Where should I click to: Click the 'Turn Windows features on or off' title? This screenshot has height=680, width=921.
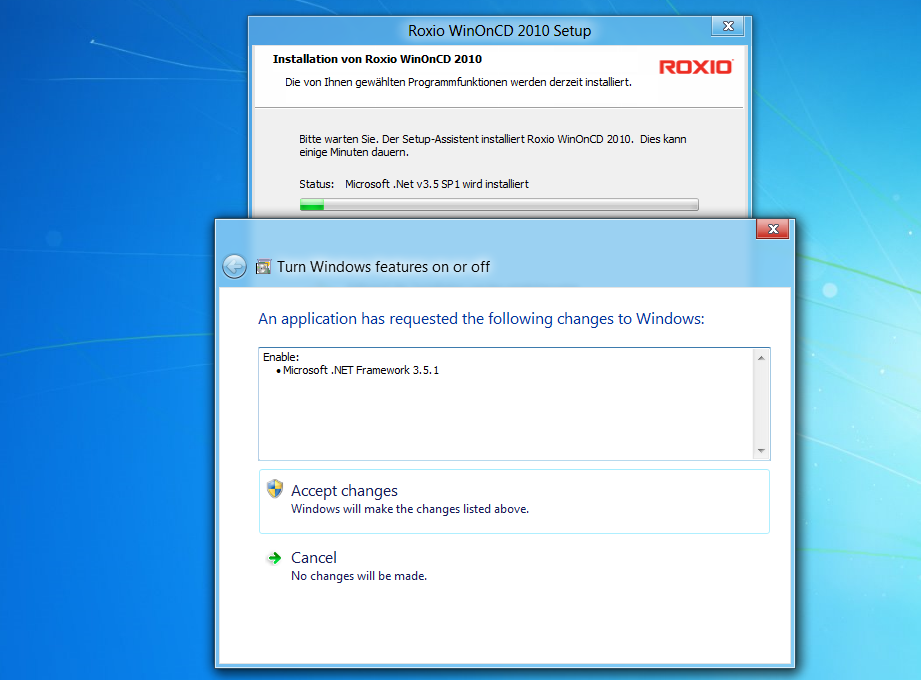383,267
